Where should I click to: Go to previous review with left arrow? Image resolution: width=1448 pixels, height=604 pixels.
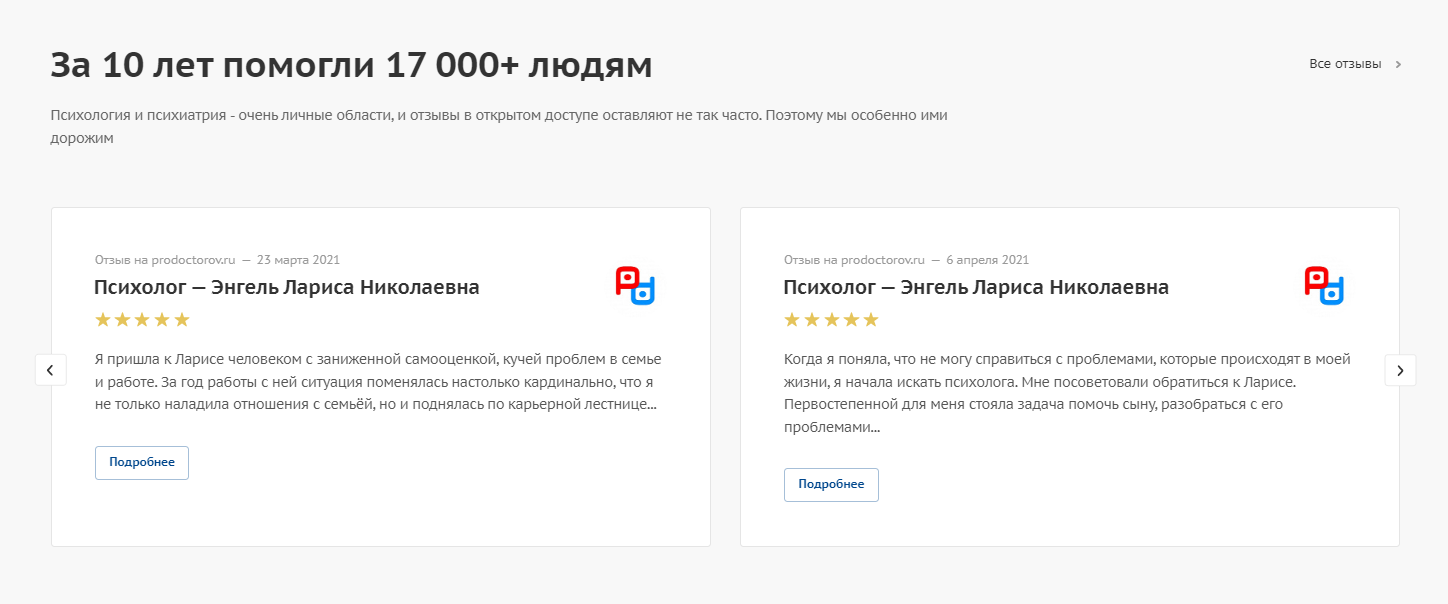pos(50,370)
